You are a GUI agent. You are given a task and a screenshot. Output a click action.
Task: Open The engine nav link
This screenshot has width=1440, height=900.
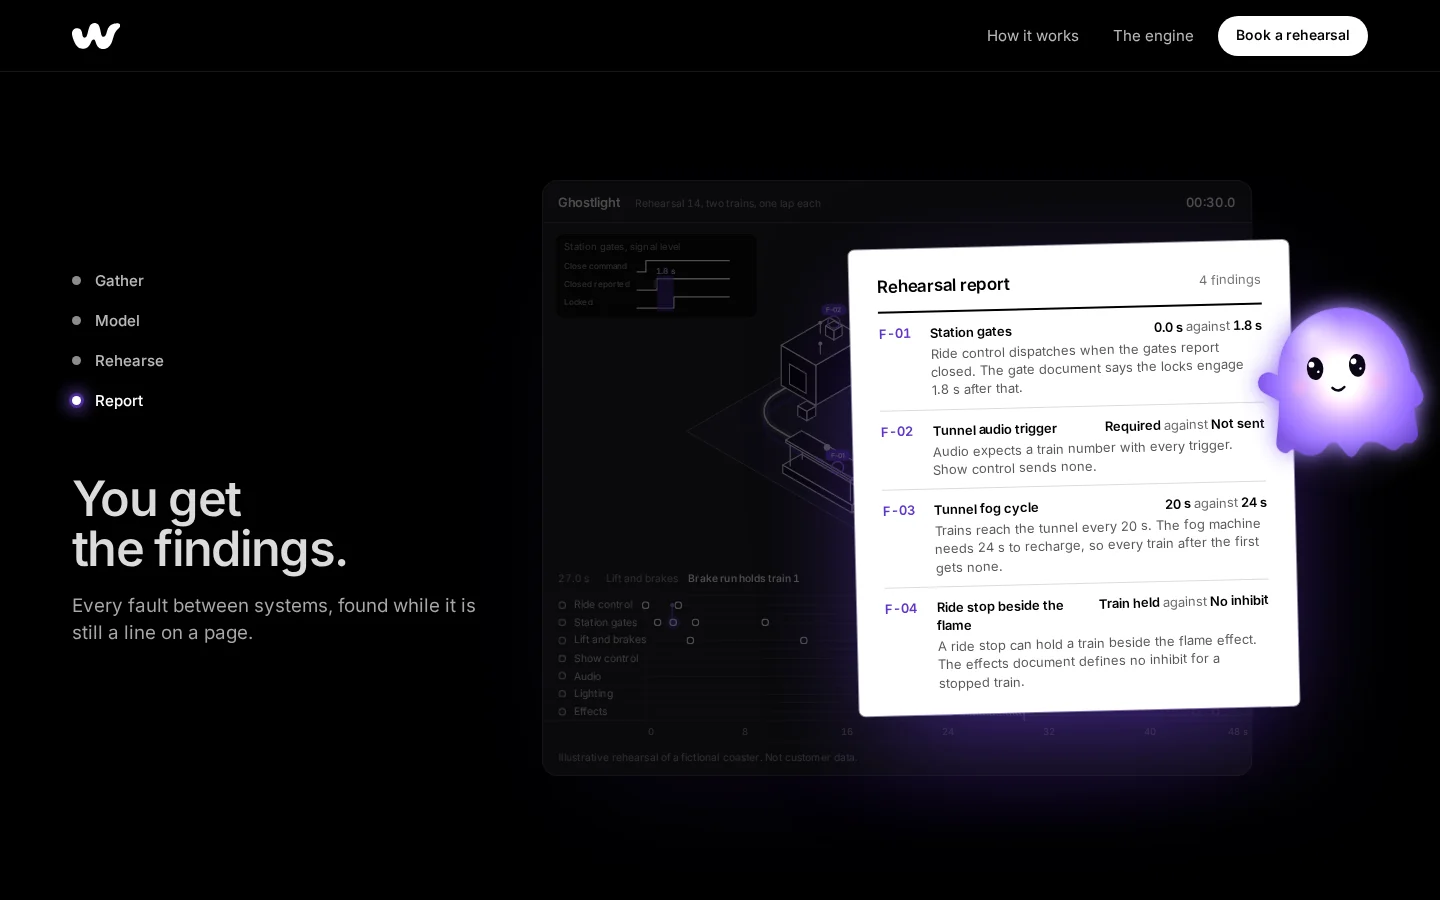coord(1153,36)
